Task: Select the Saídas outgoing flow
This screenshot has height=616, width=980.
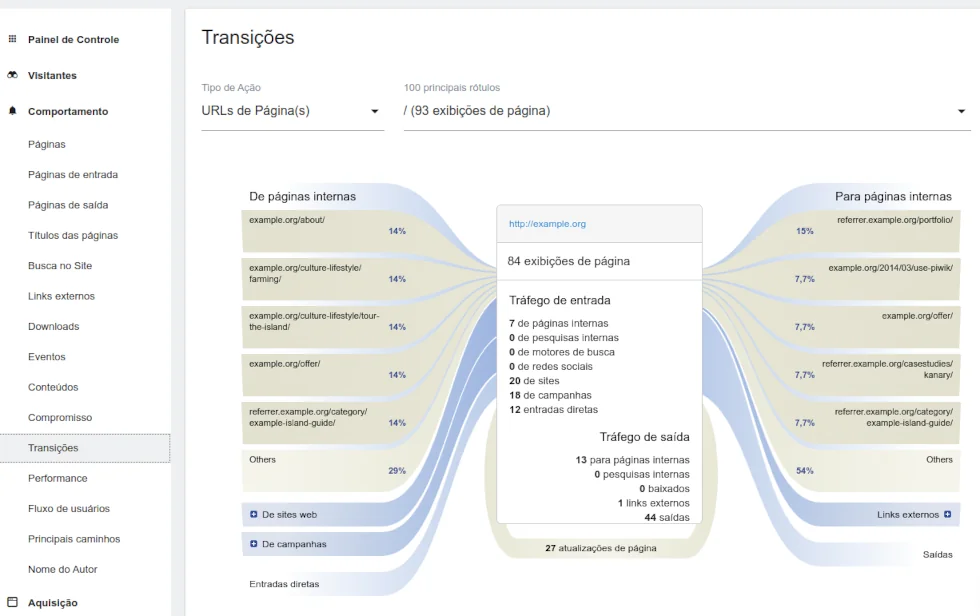Action: [x=937, y=554]
